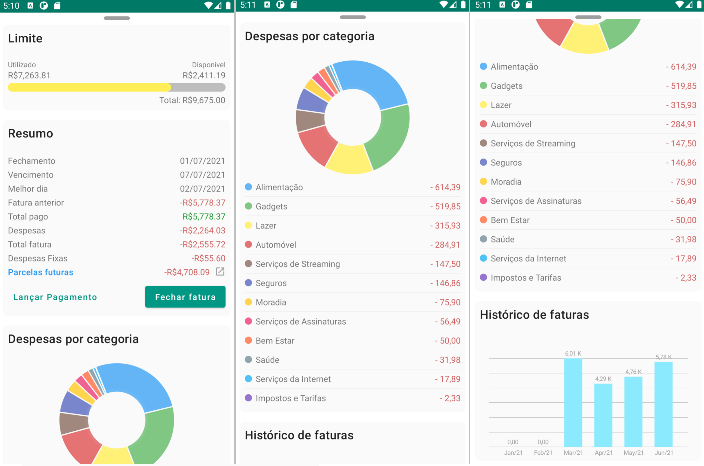Viewport: 704px width, 466px height.
Task: Click the yellow Moradia dot in the middle panel
Action: [248, 302]
